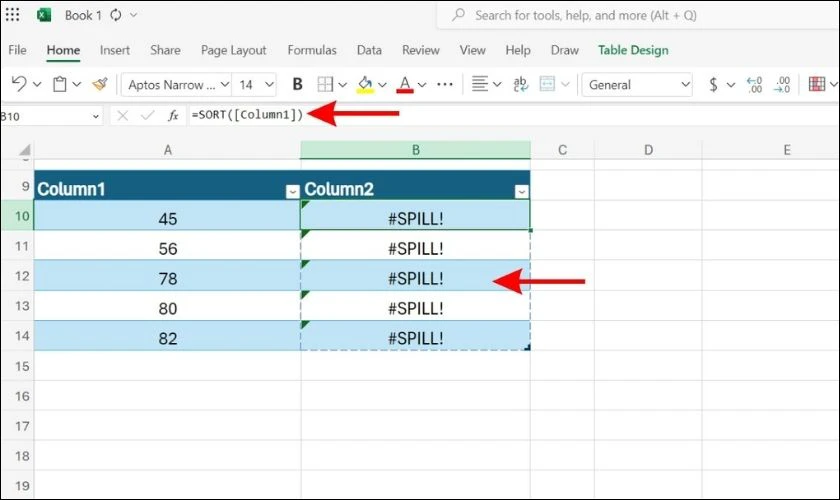Open the More font options ellipsis
The height and width of the screenshot is (500, 840).
[x=445, y=84]
